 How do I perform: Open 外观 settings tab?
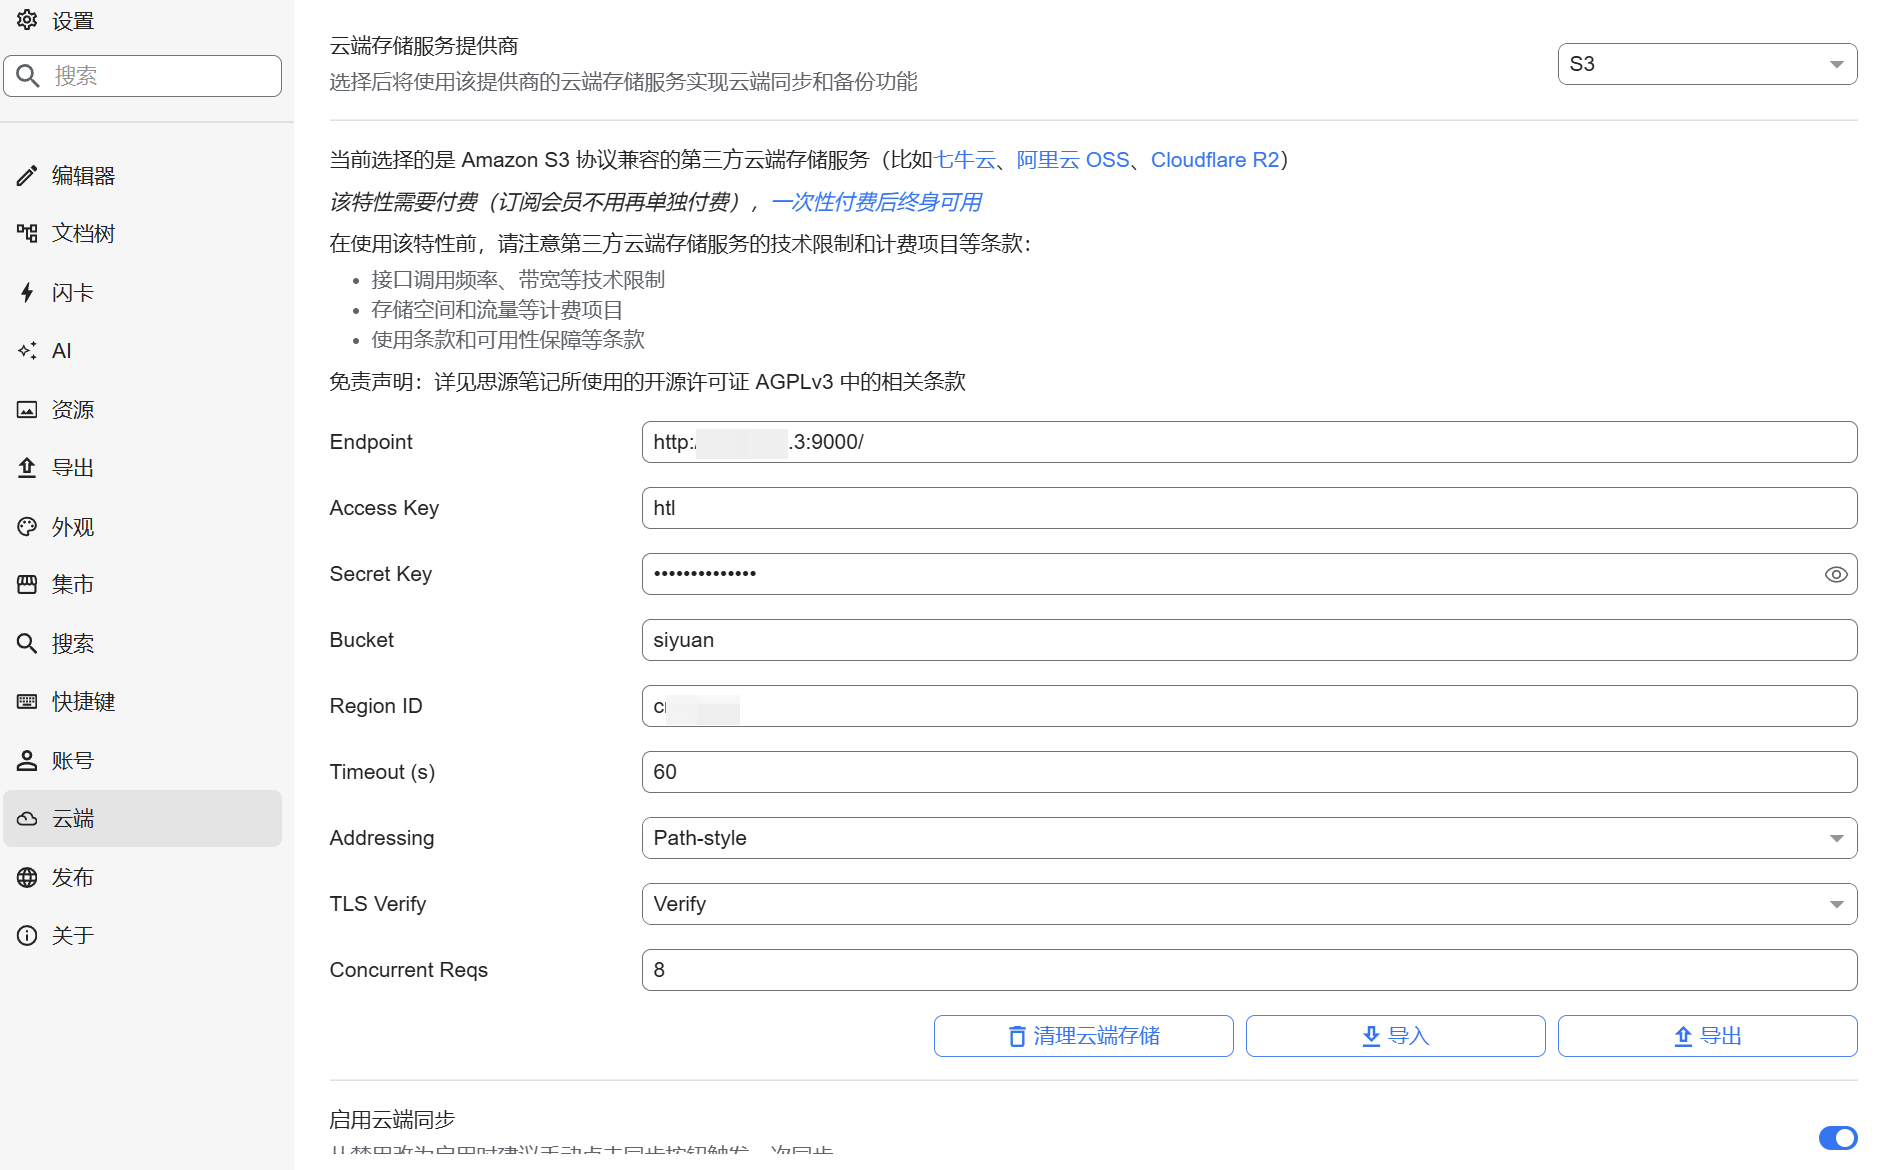point(143,526)
